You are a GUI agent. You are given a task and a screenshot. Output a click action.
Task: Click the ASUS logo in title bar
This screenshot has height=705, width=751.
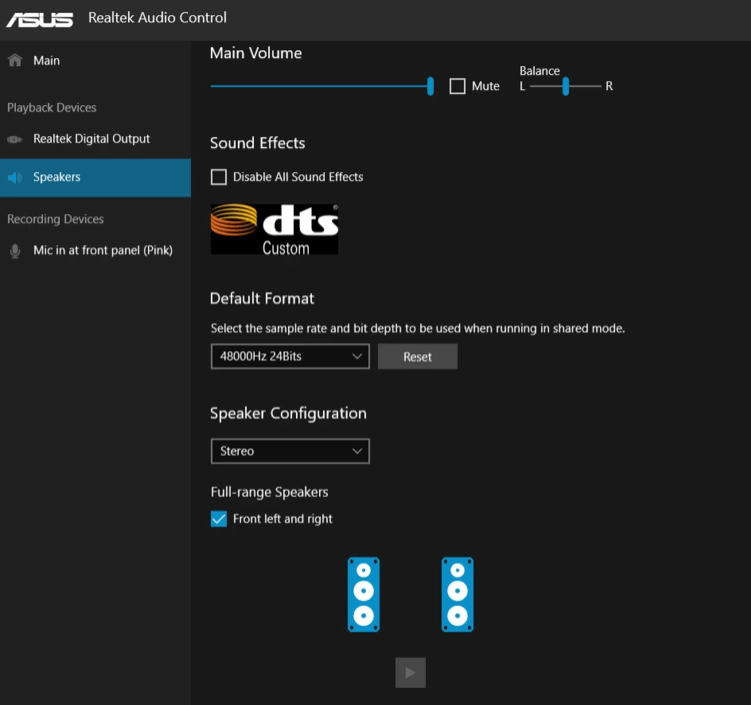click(x=40, y=19)
